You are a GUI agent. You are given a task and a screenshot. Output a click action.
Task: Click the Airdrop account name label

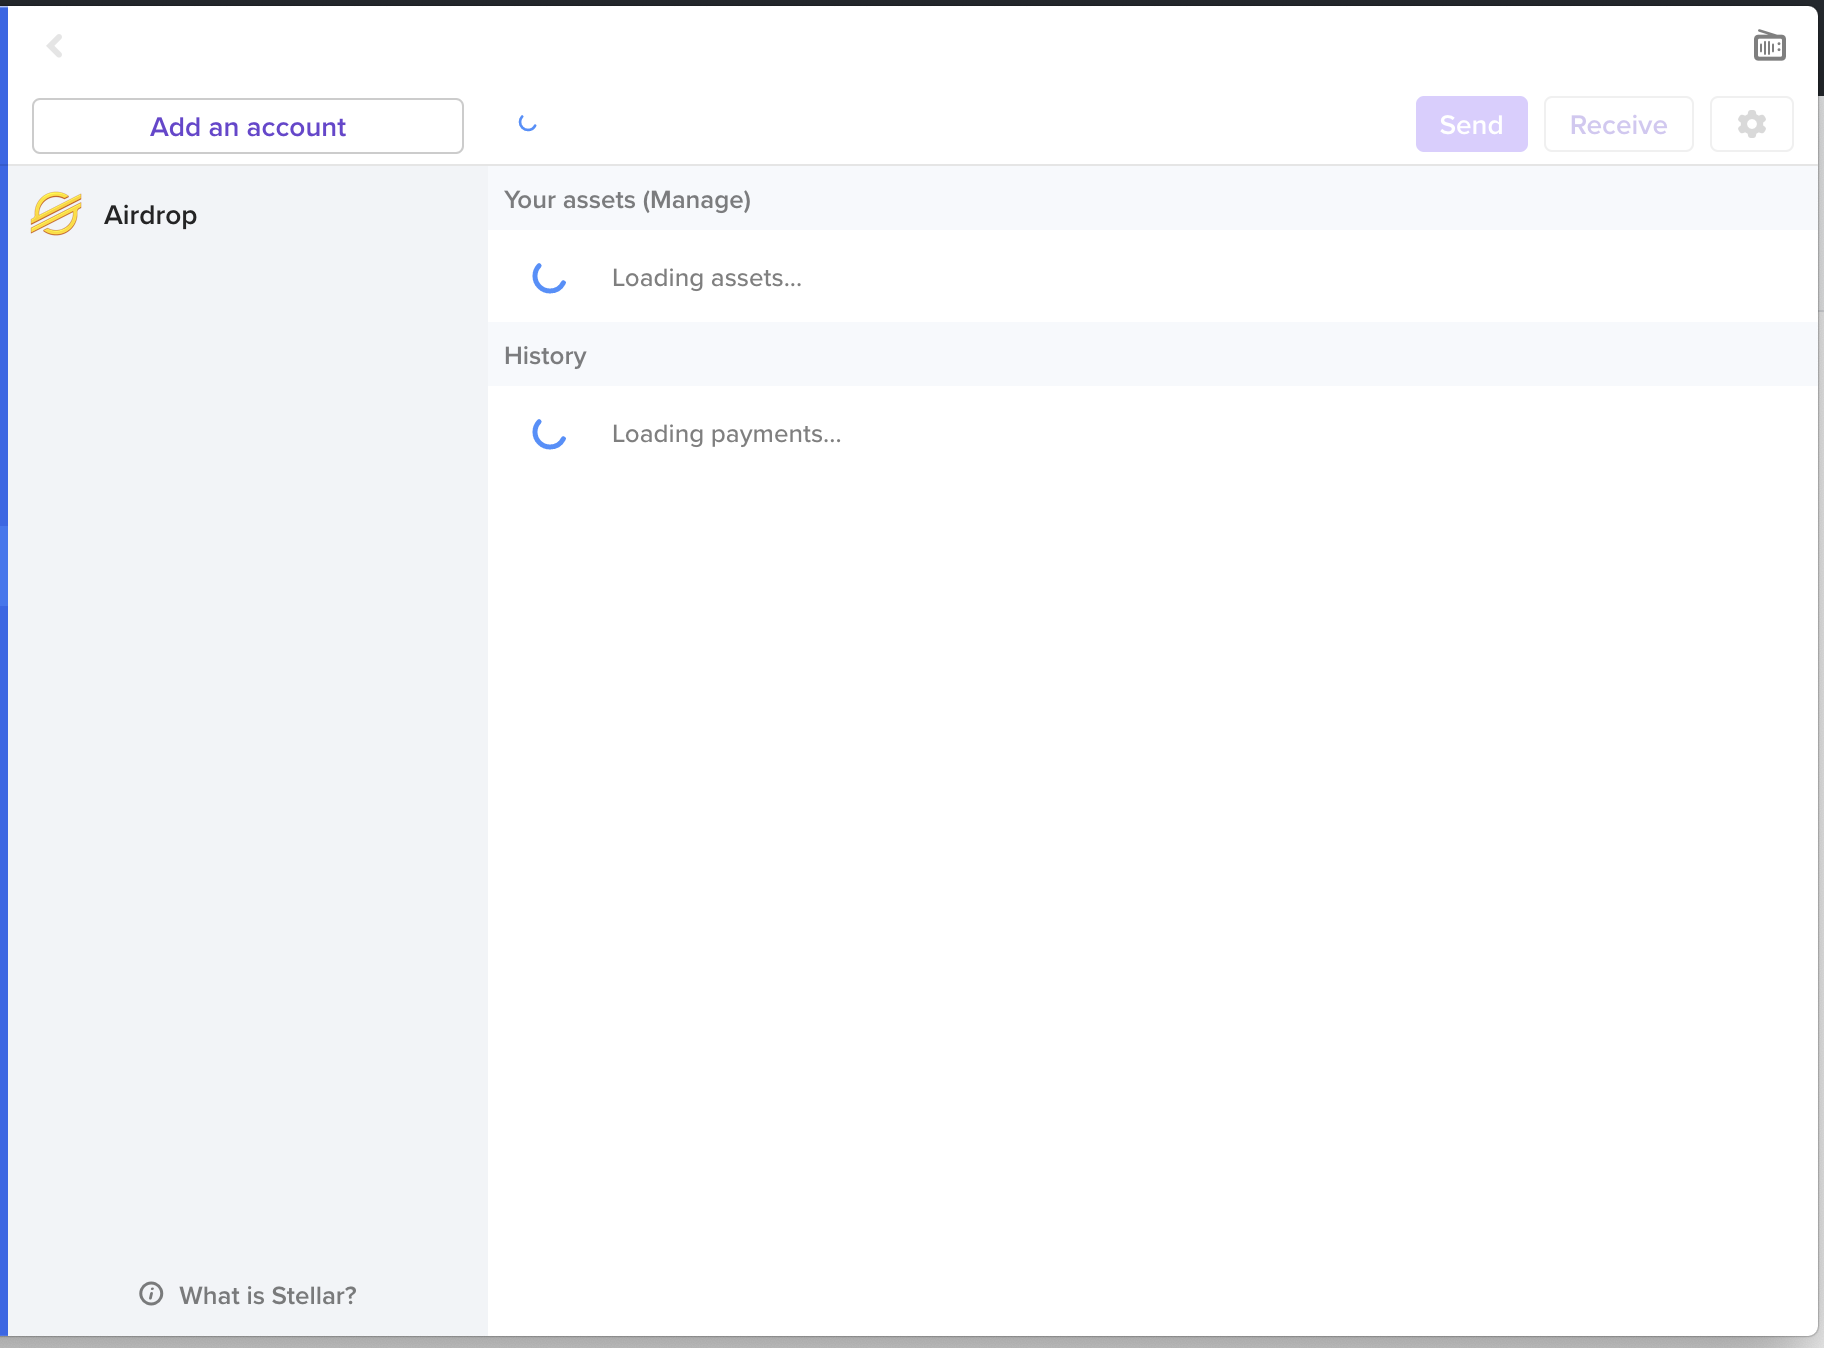point(150,213)
